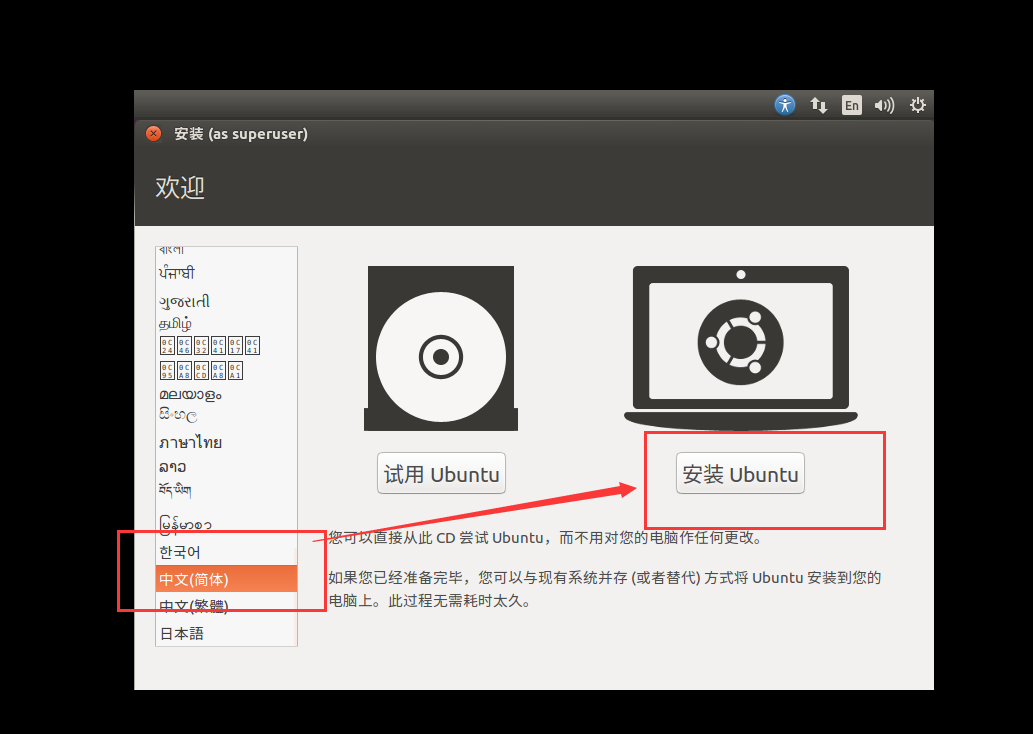Click the 安装 Ubuntu button
This screenshot has width=1033, height=734.
740,473
